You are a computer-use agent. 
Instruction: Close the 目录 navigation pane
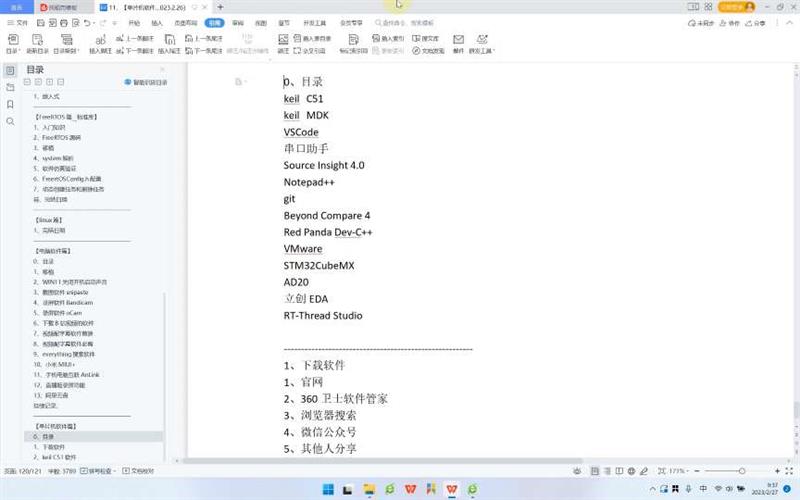163,69
